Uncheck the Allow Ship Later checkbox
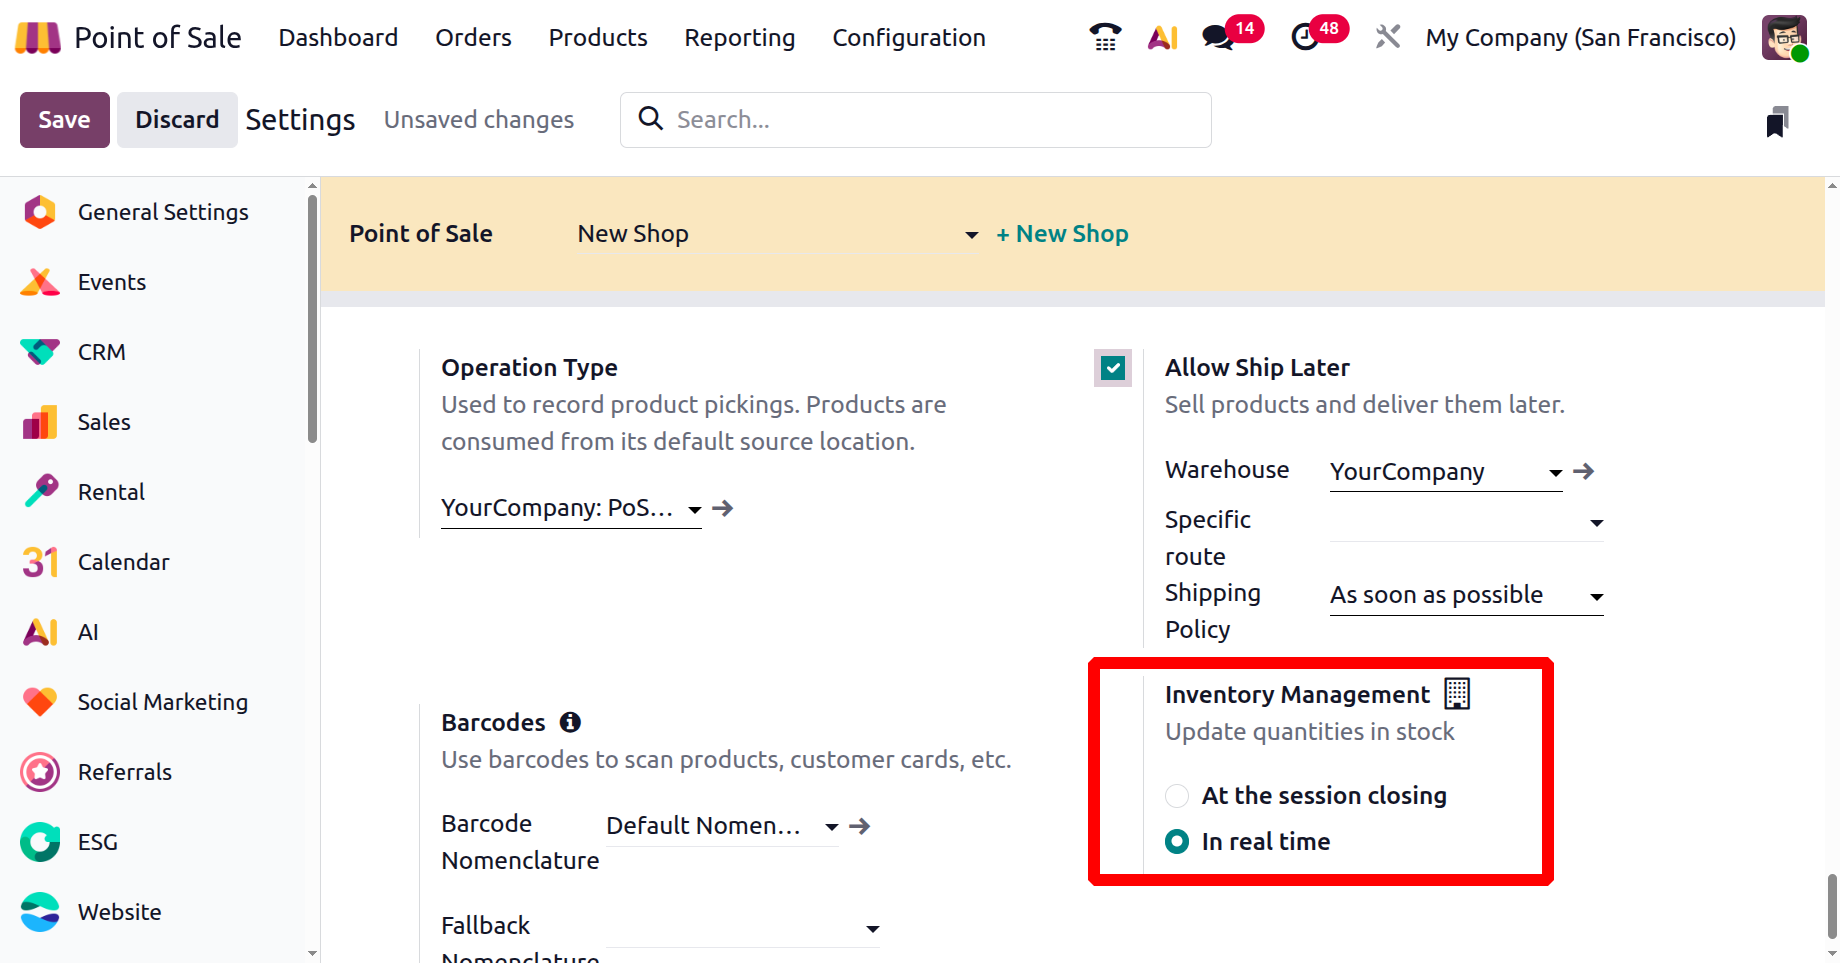The height and width of the screenshot is (963, 1840). click(1112, 368)
